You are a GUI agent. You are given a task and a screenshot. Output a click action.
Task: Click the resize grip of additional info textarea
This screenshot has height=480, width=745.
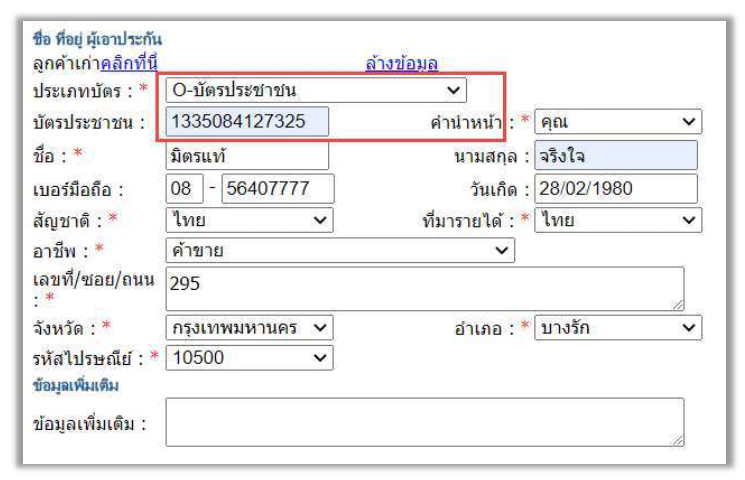[678, 441]
